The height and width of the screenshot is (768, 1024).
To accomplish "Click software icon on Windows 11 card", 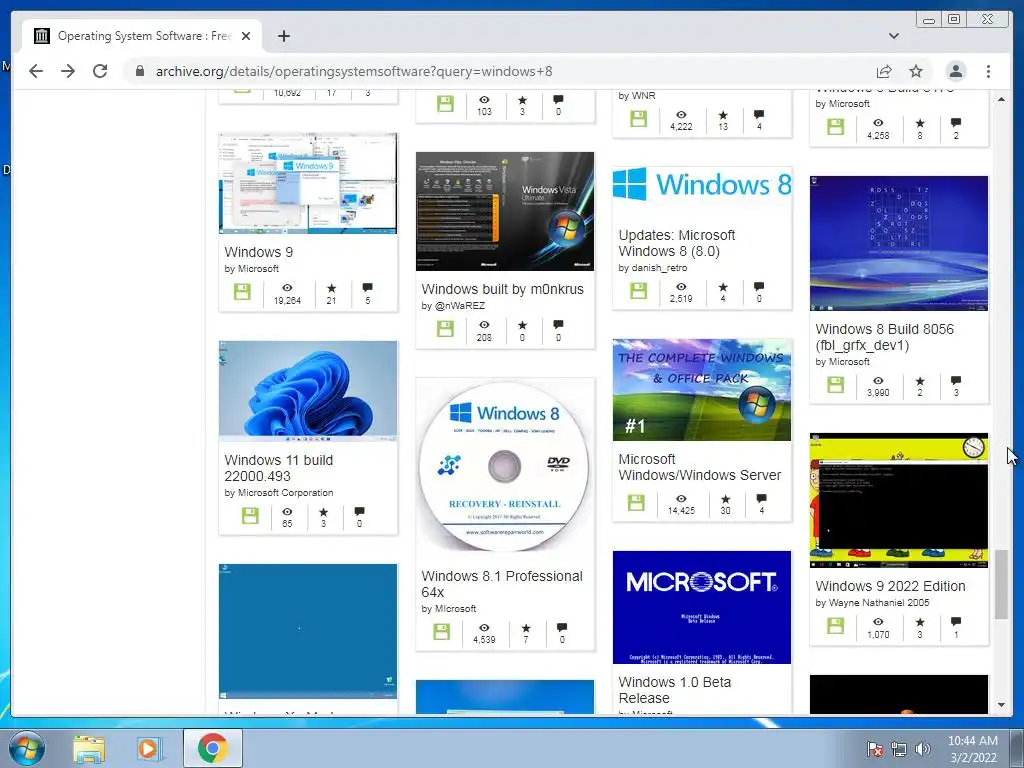I will pyautogui.click(x=250, y=516).
